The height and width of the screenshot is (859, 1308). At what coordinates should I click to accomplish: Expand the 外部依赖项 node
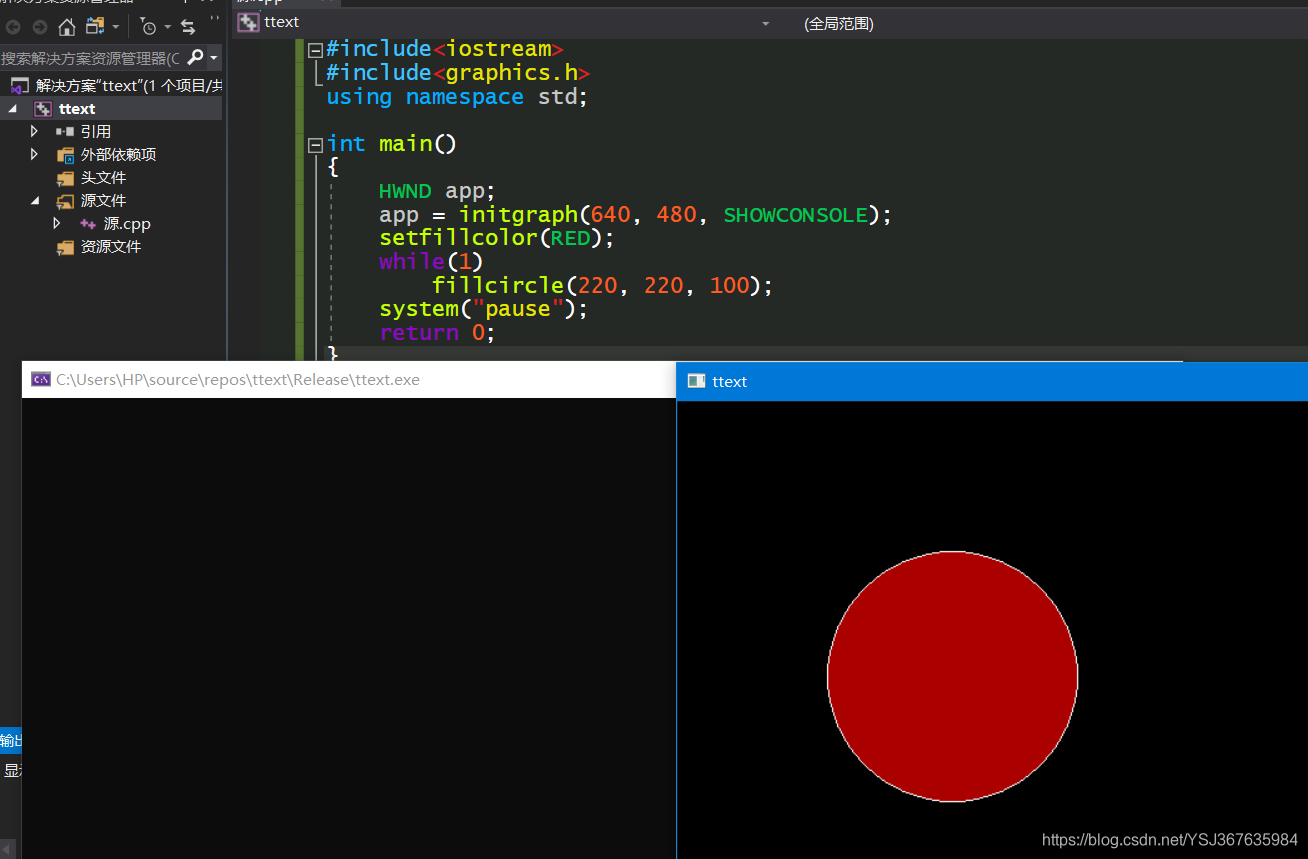click(x=34, y=154)
